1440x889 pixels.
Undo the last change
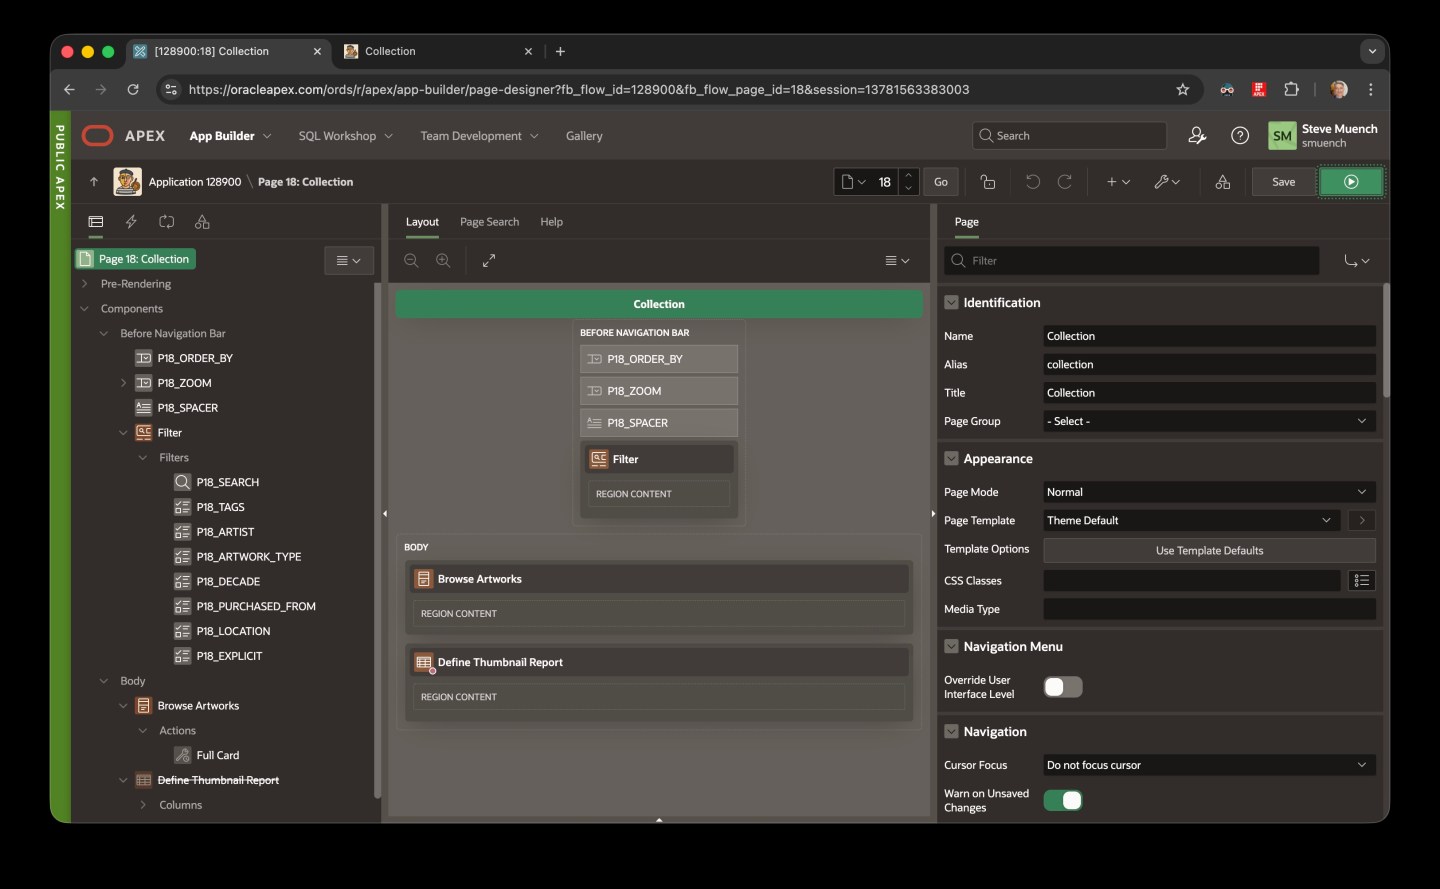[1033, 182]
